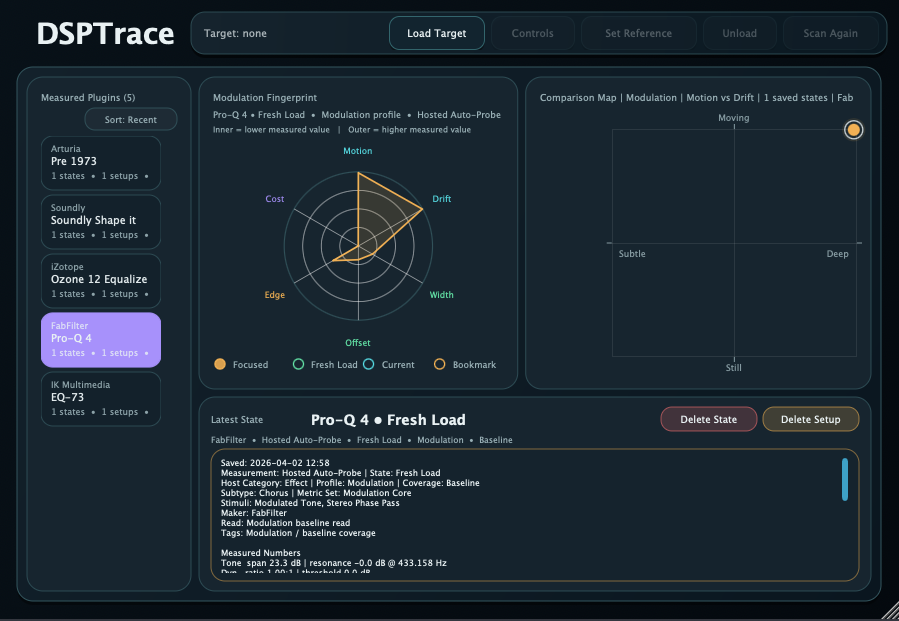Select Arturia Pre 1973 plugin
The height and width of the screenshot is (621, 899).
click(x=101, y=163)
